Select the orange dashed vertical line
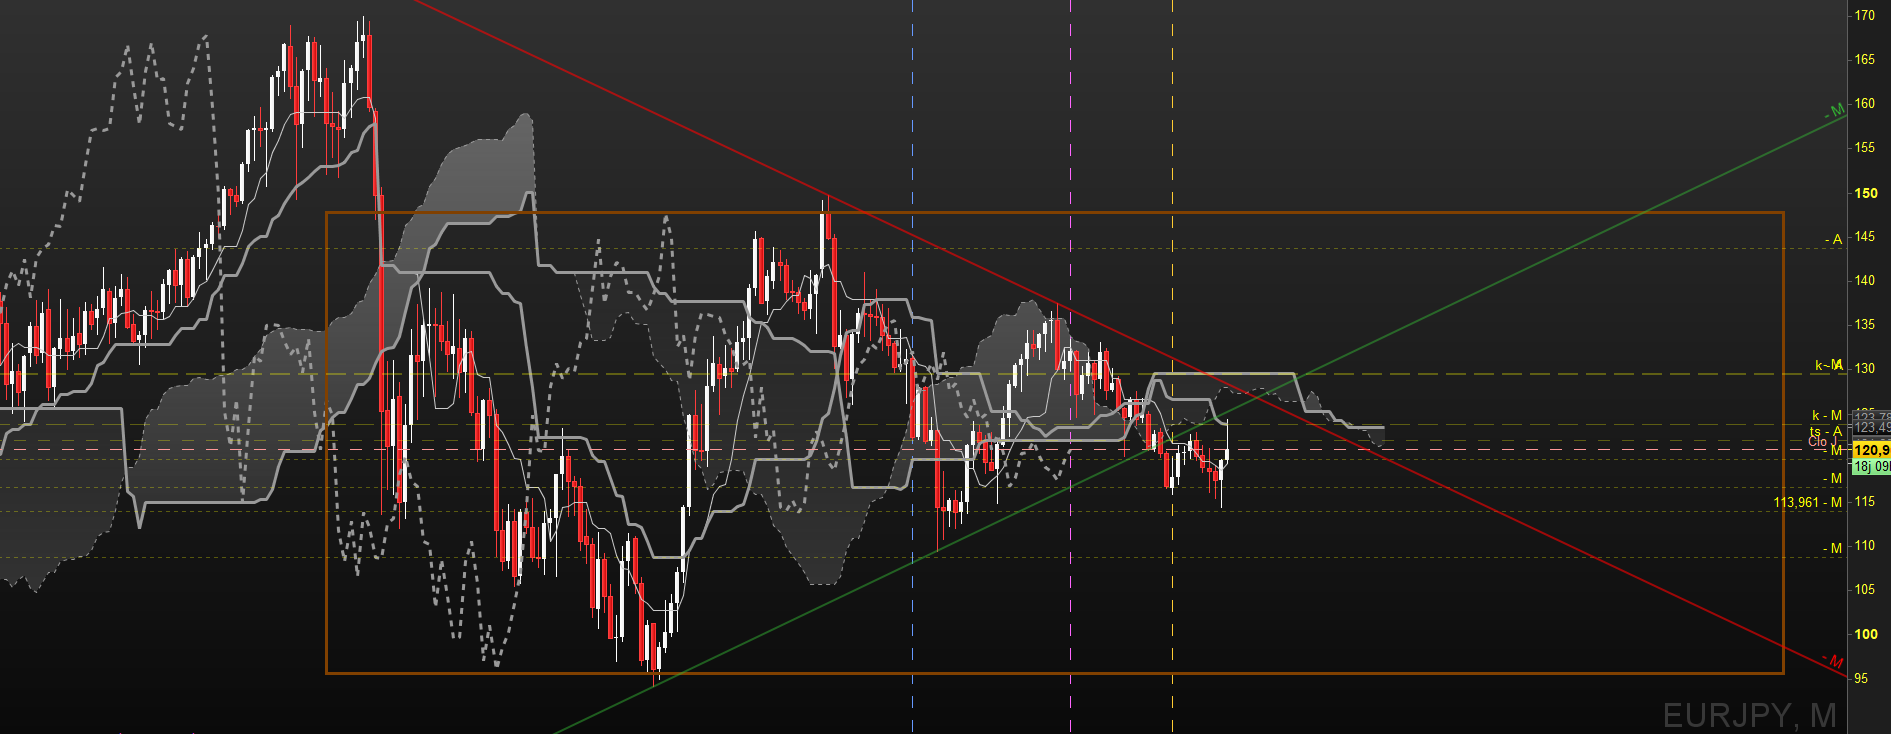The image size is (1891, 734). (1172, 367)
